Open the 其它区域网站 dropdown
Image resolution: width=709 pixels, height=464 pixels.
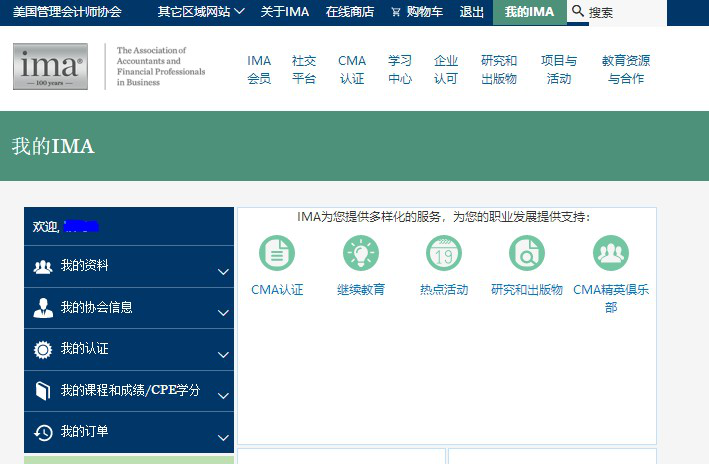click(200, 12)
